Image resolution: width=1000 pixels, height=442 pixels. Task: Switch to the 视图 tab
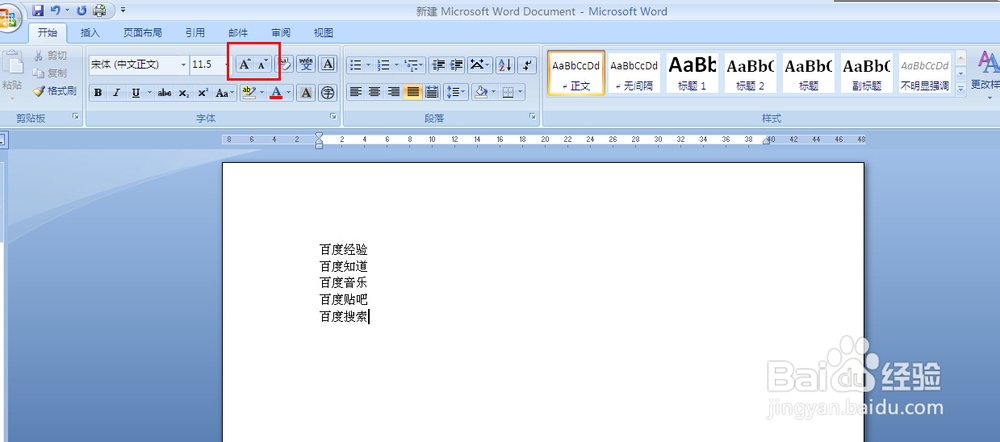point(323,33)
